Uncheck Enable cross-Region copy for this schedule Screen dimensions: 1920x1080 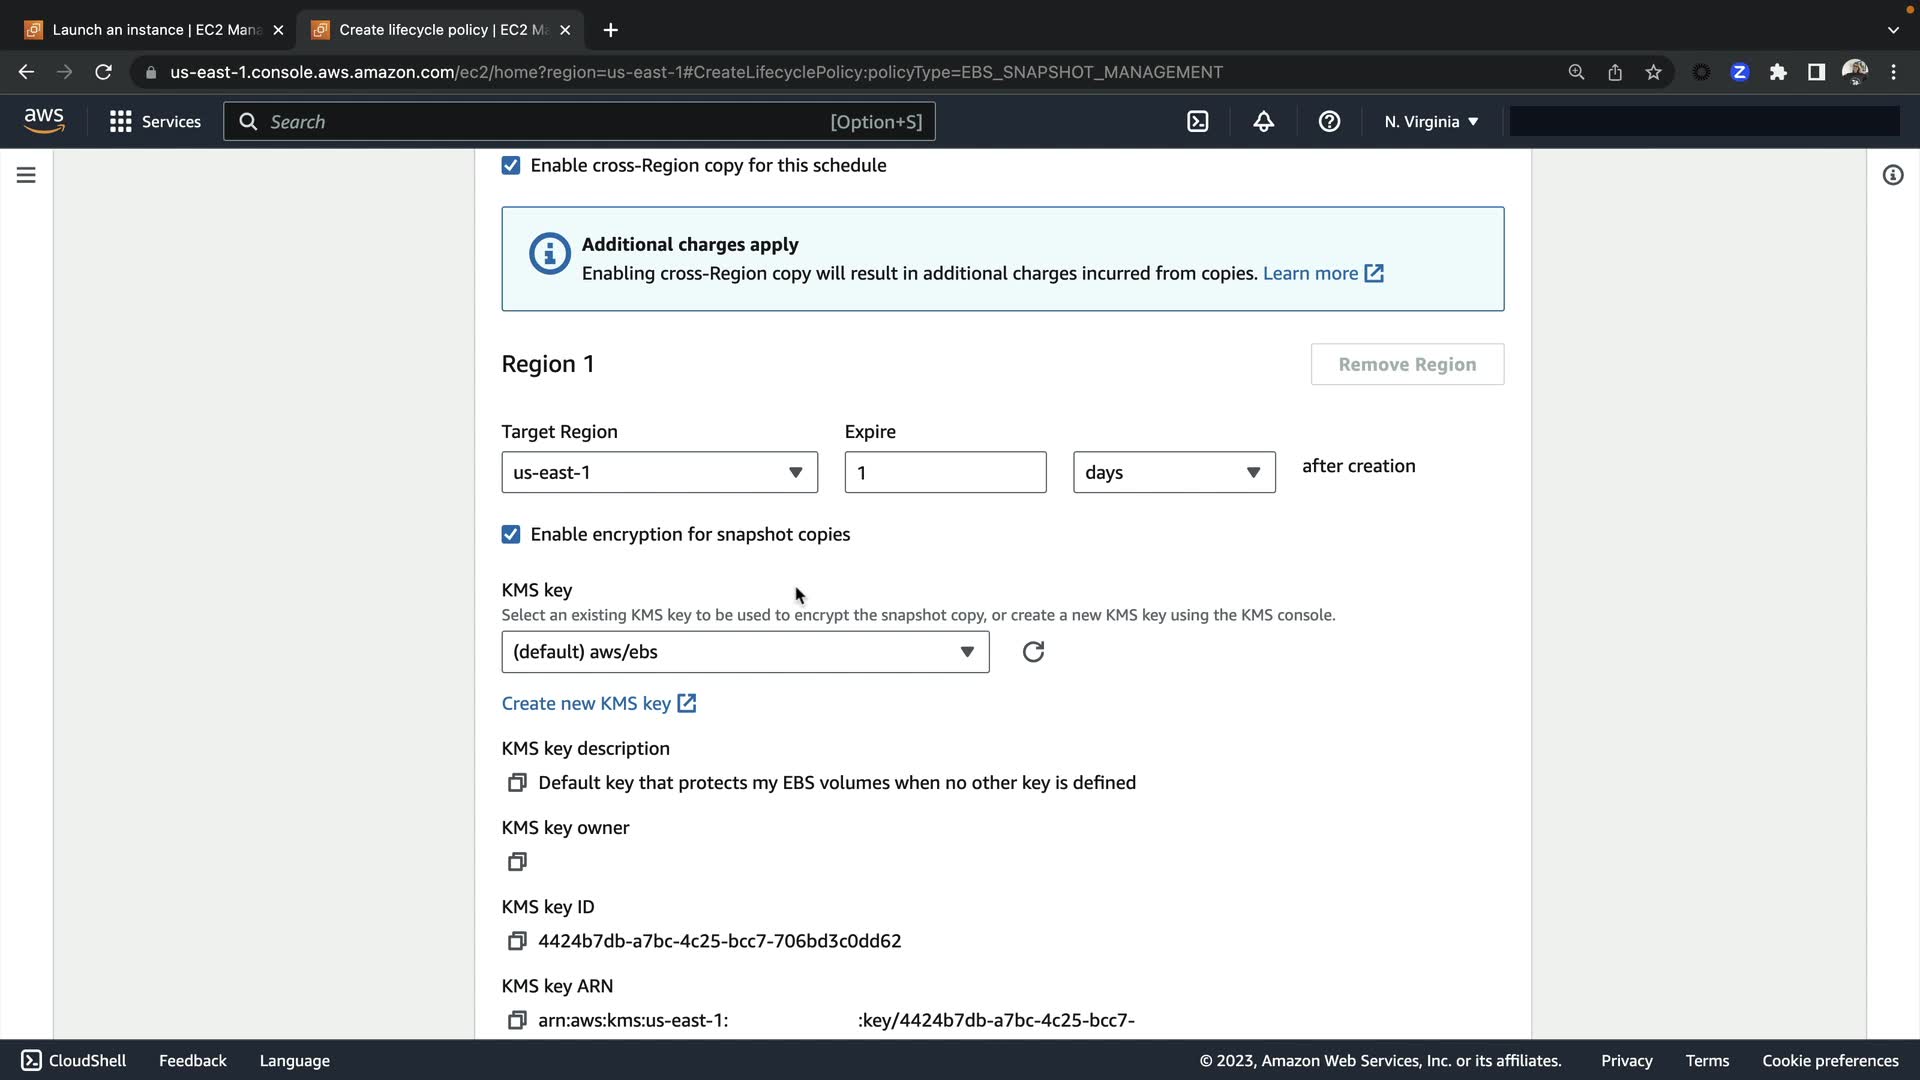point(511,166)
